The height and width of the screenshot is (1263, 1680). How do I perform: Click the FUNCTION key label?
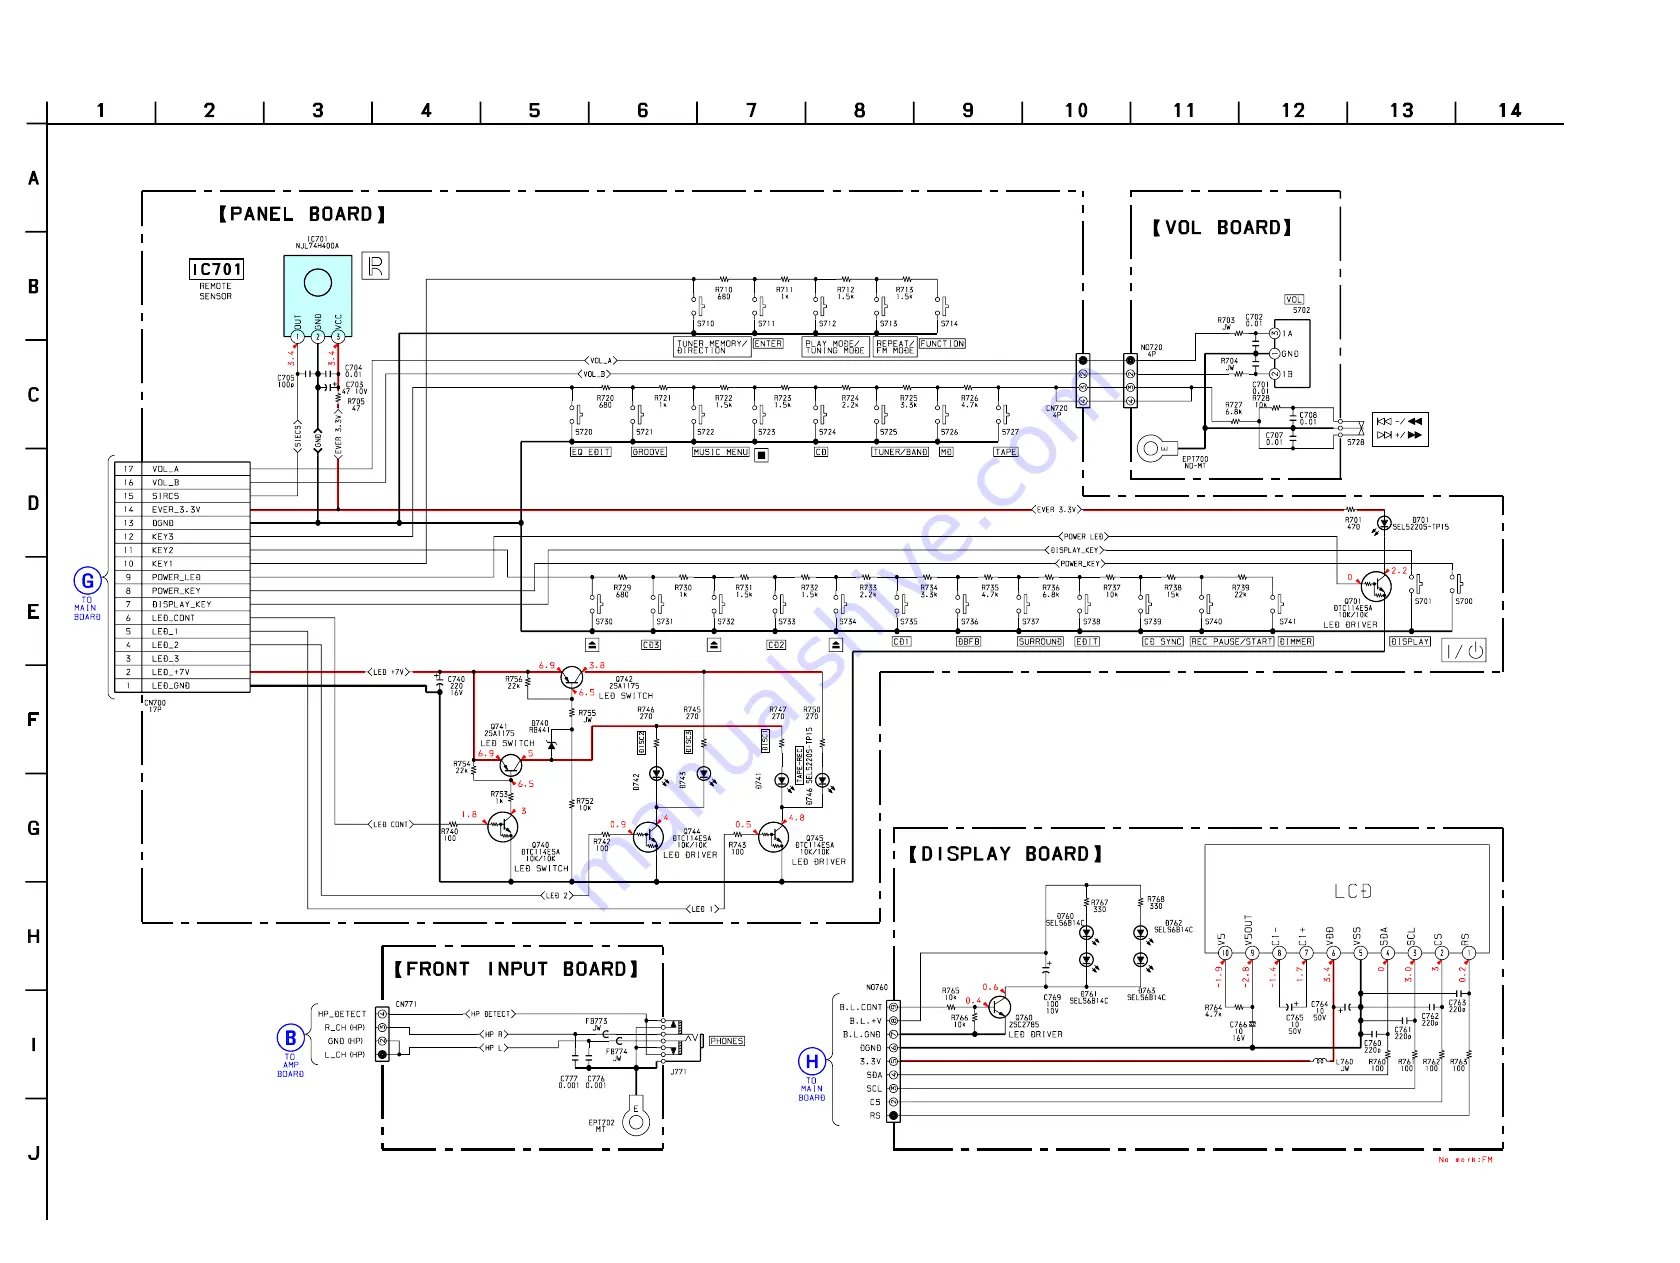point(942,344)
